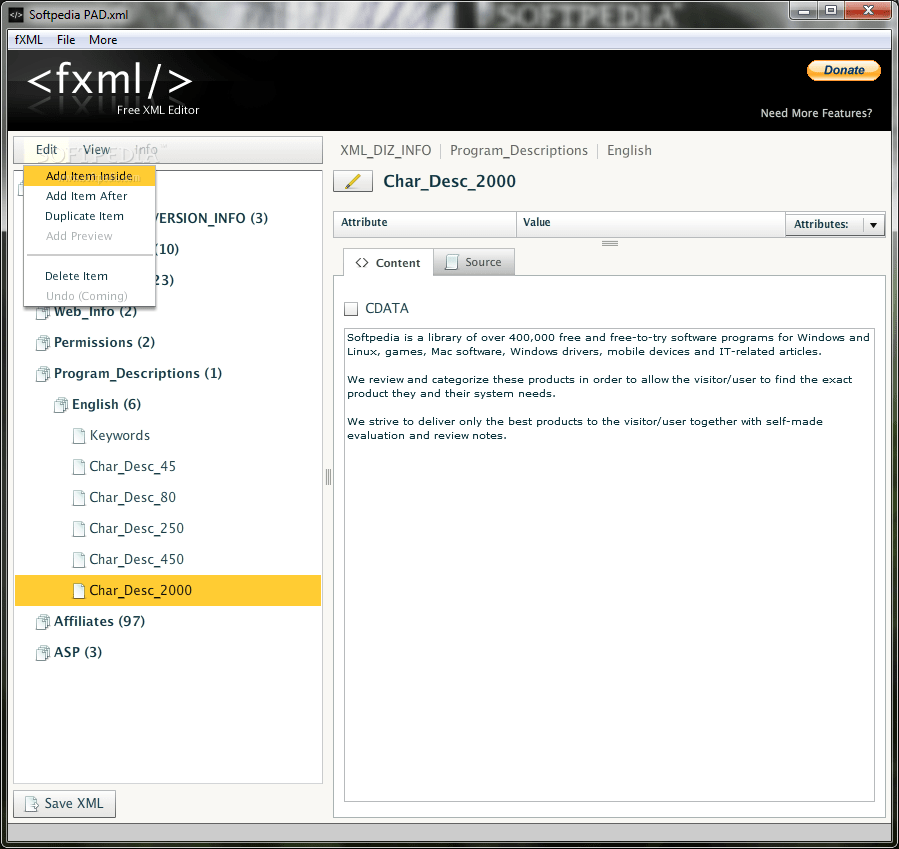Click the stacked-pages icon beside Affiliates (97)
Image resolution: width=899 pixels, height=849 pixels.
[x=43, y=621]
